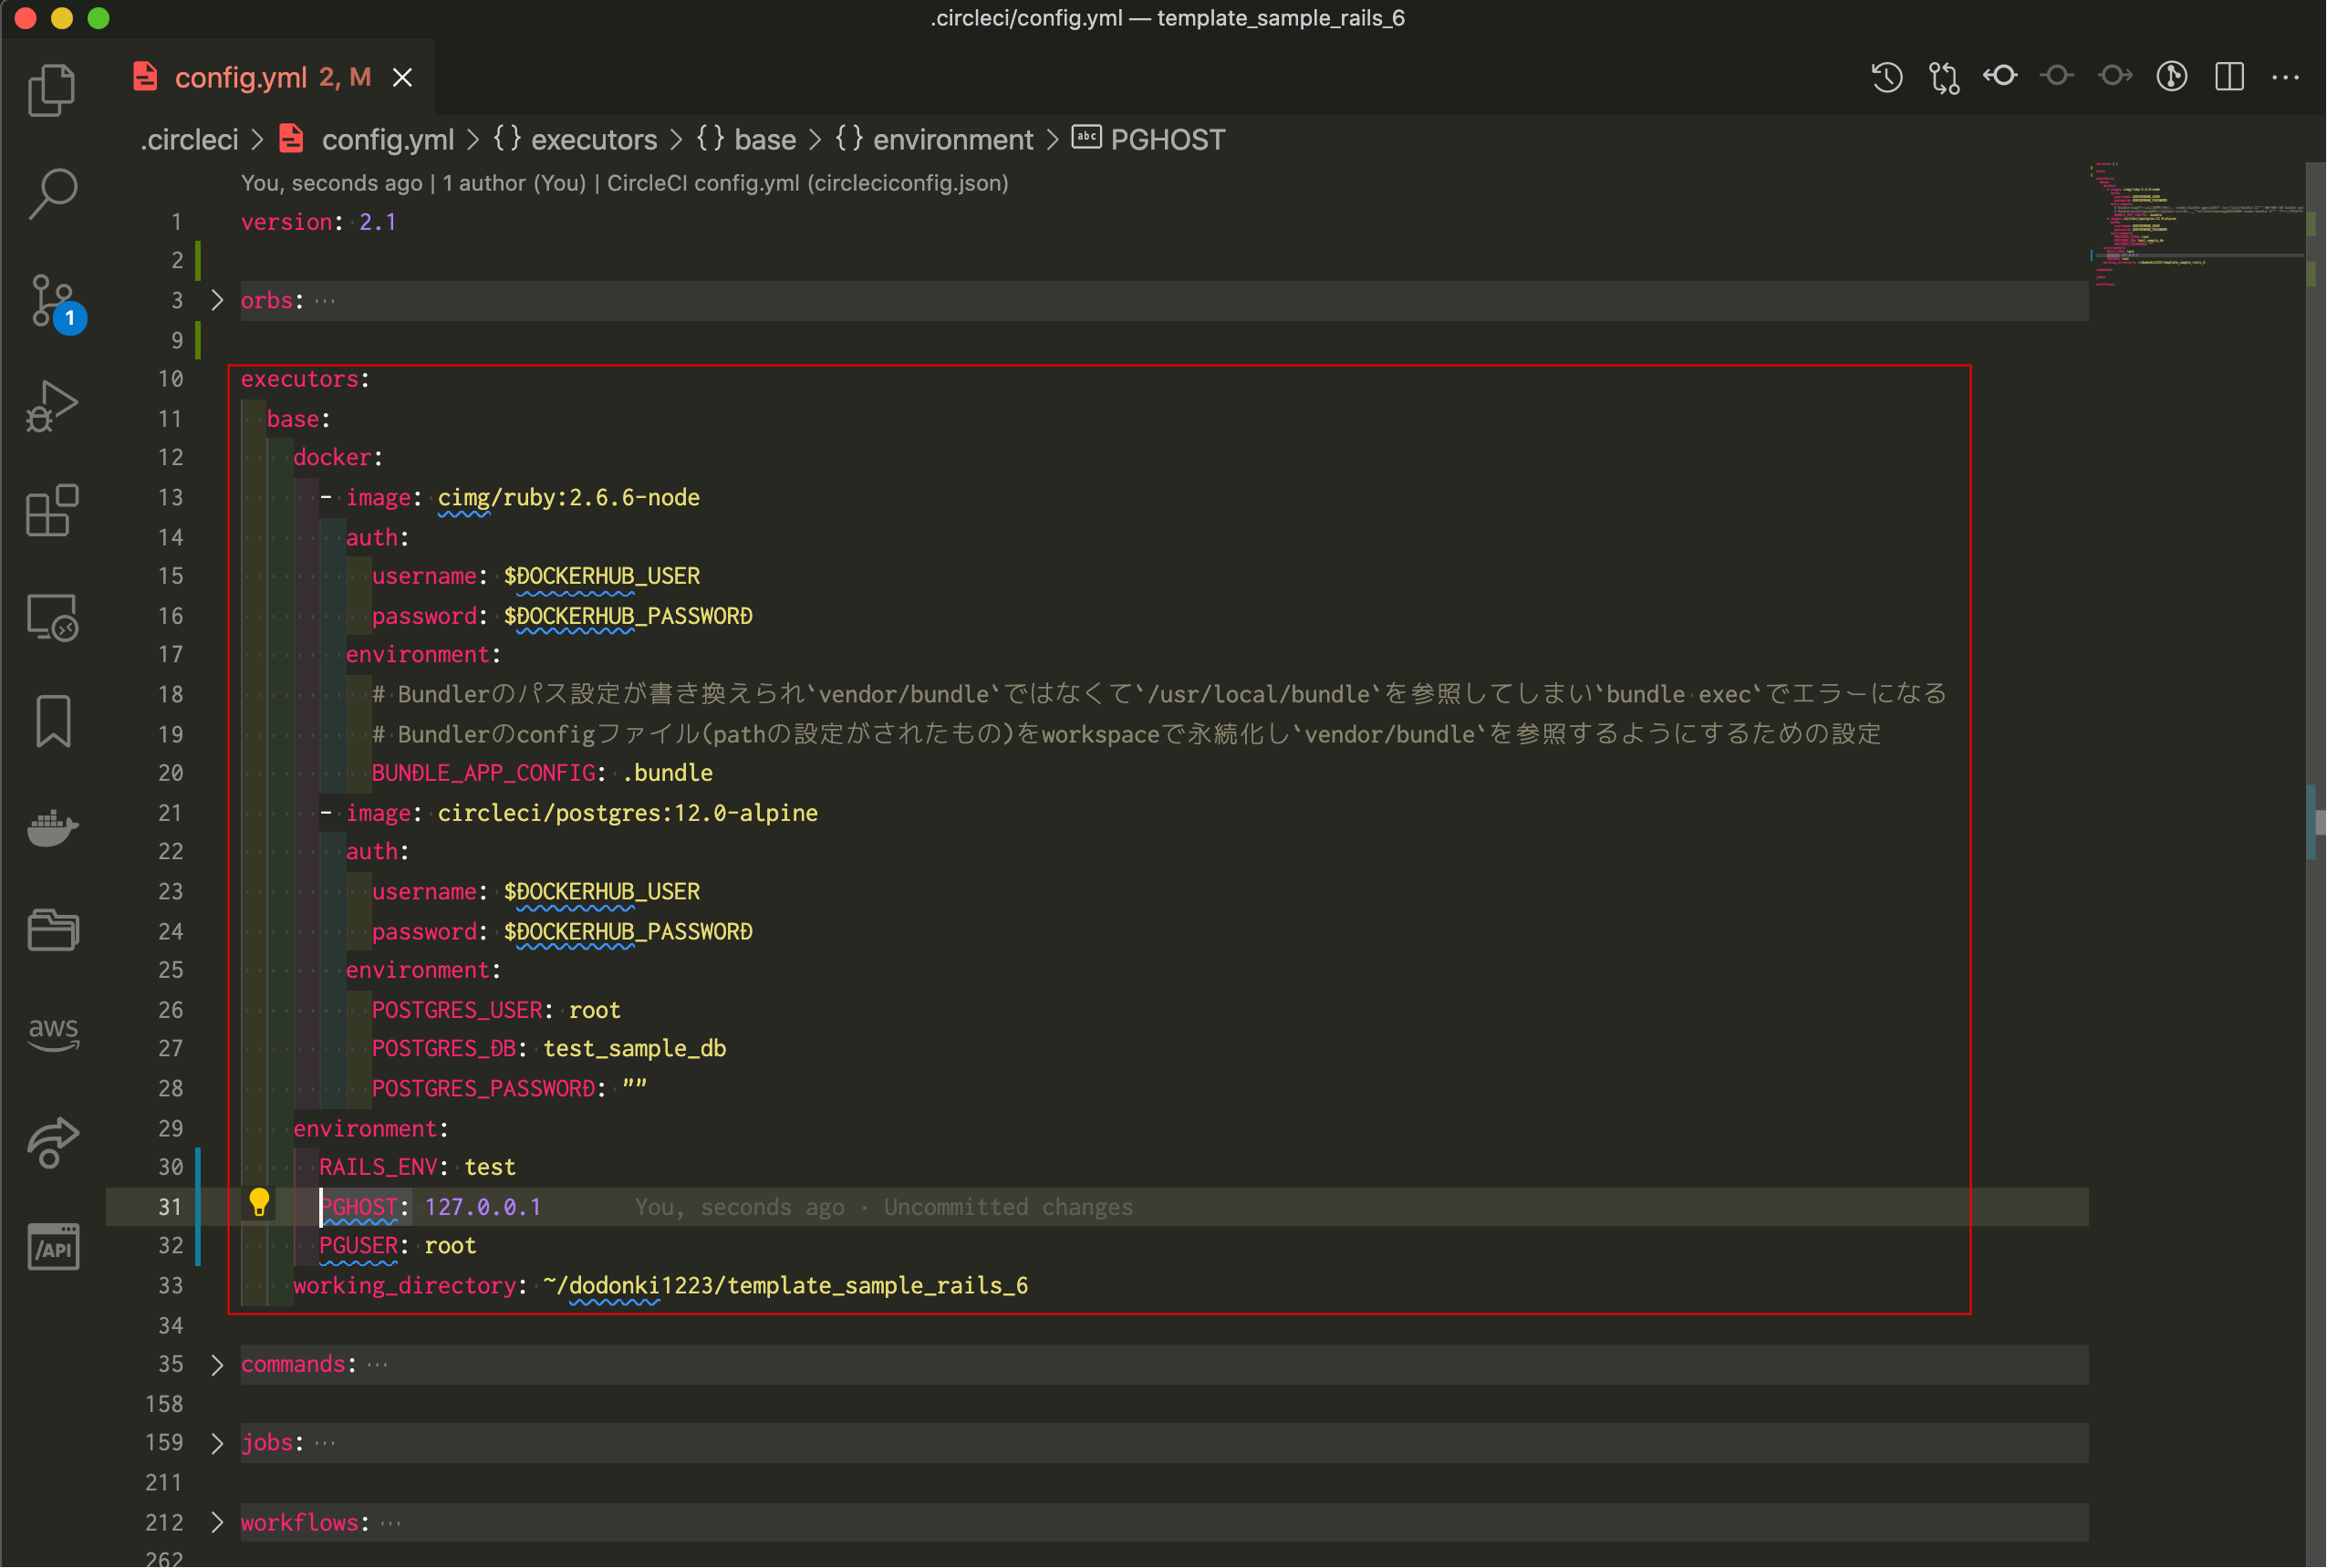Viewport: 2327px width, 1568px height.
Task: Click the yellow lightbulb code action
Action: pyautogui.click(x=259, y=1201)
